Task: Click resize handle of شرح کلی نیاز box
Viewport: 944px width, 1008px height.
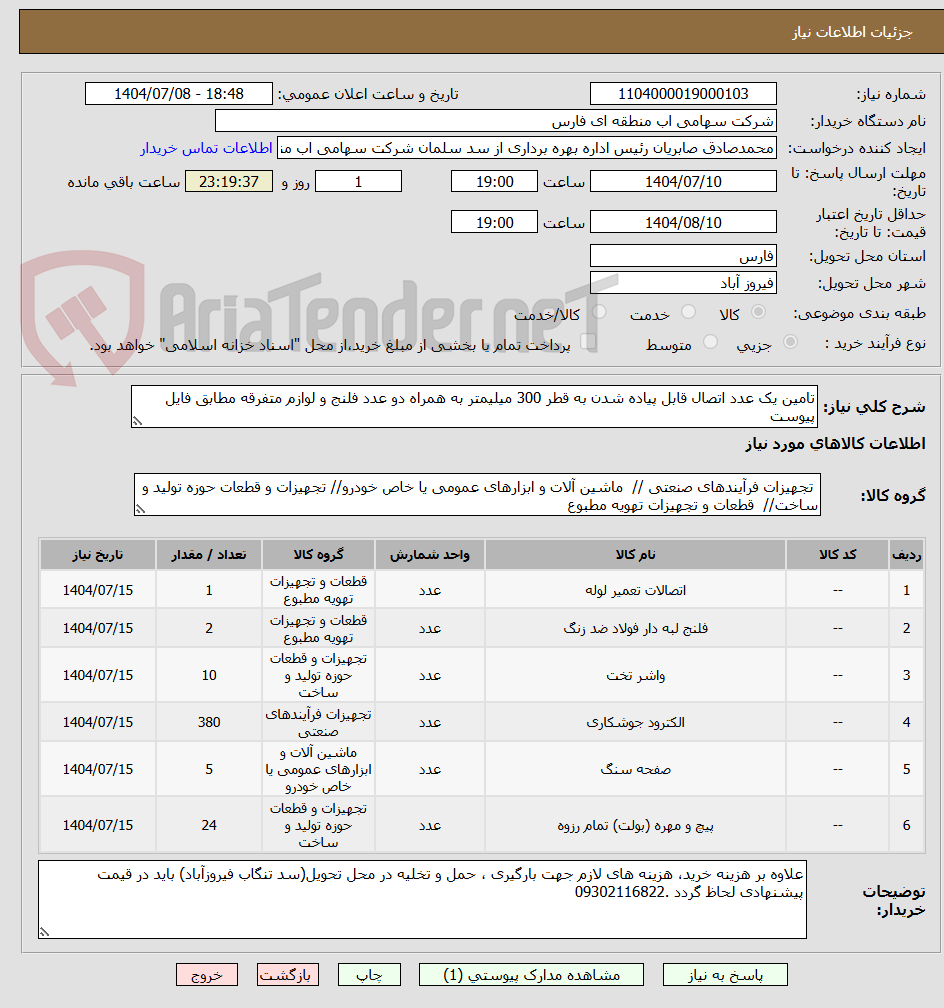Action: coord(137,421)
